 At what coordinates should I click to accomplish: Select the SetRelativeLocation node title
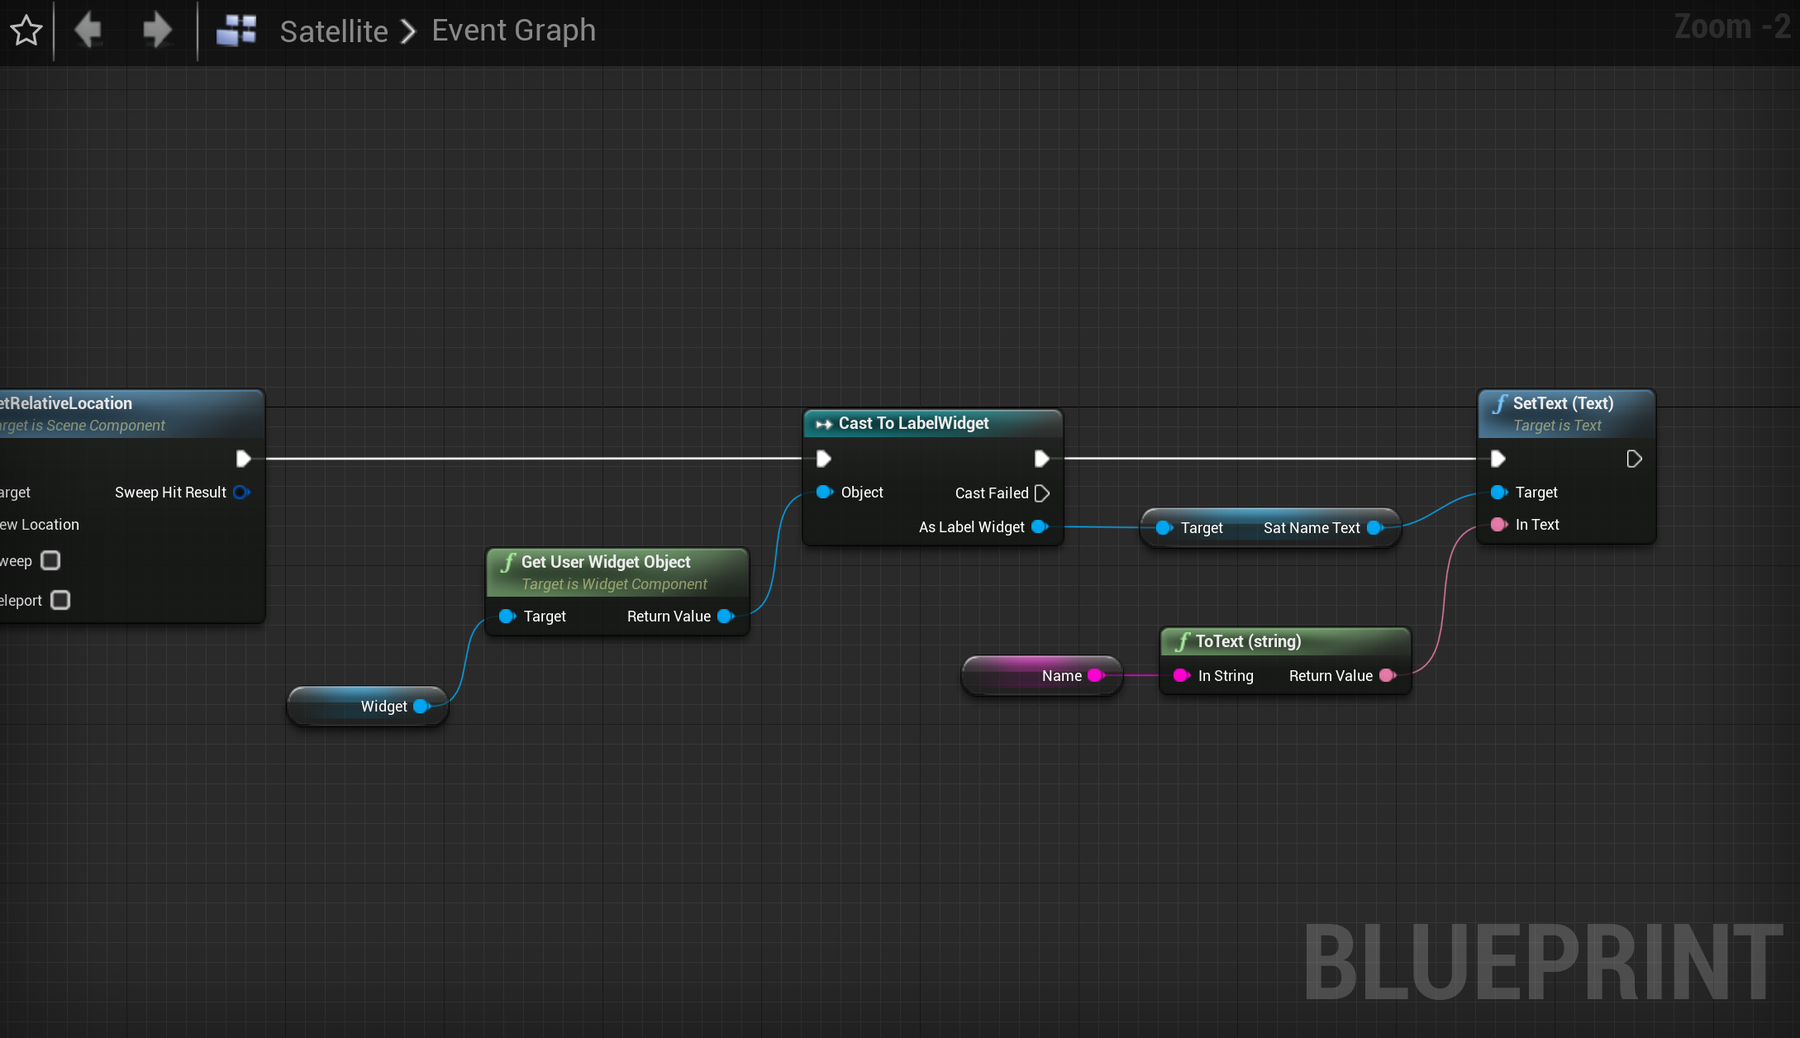pos(66,403)
